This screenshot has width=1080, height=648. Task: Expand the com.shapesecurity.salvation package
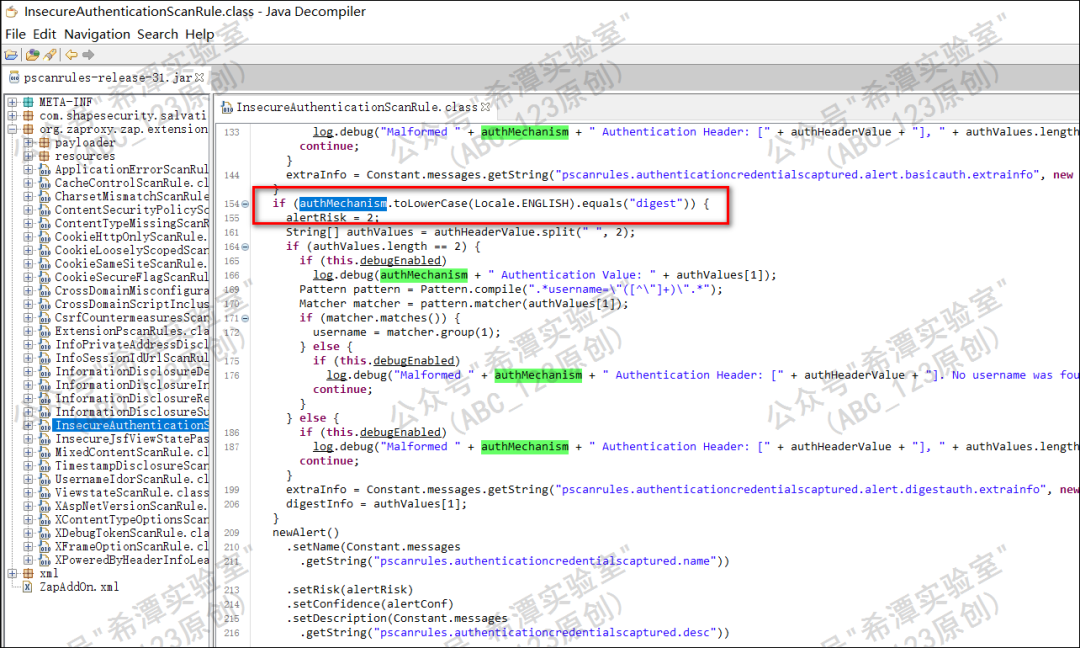(x=12, y=116)
